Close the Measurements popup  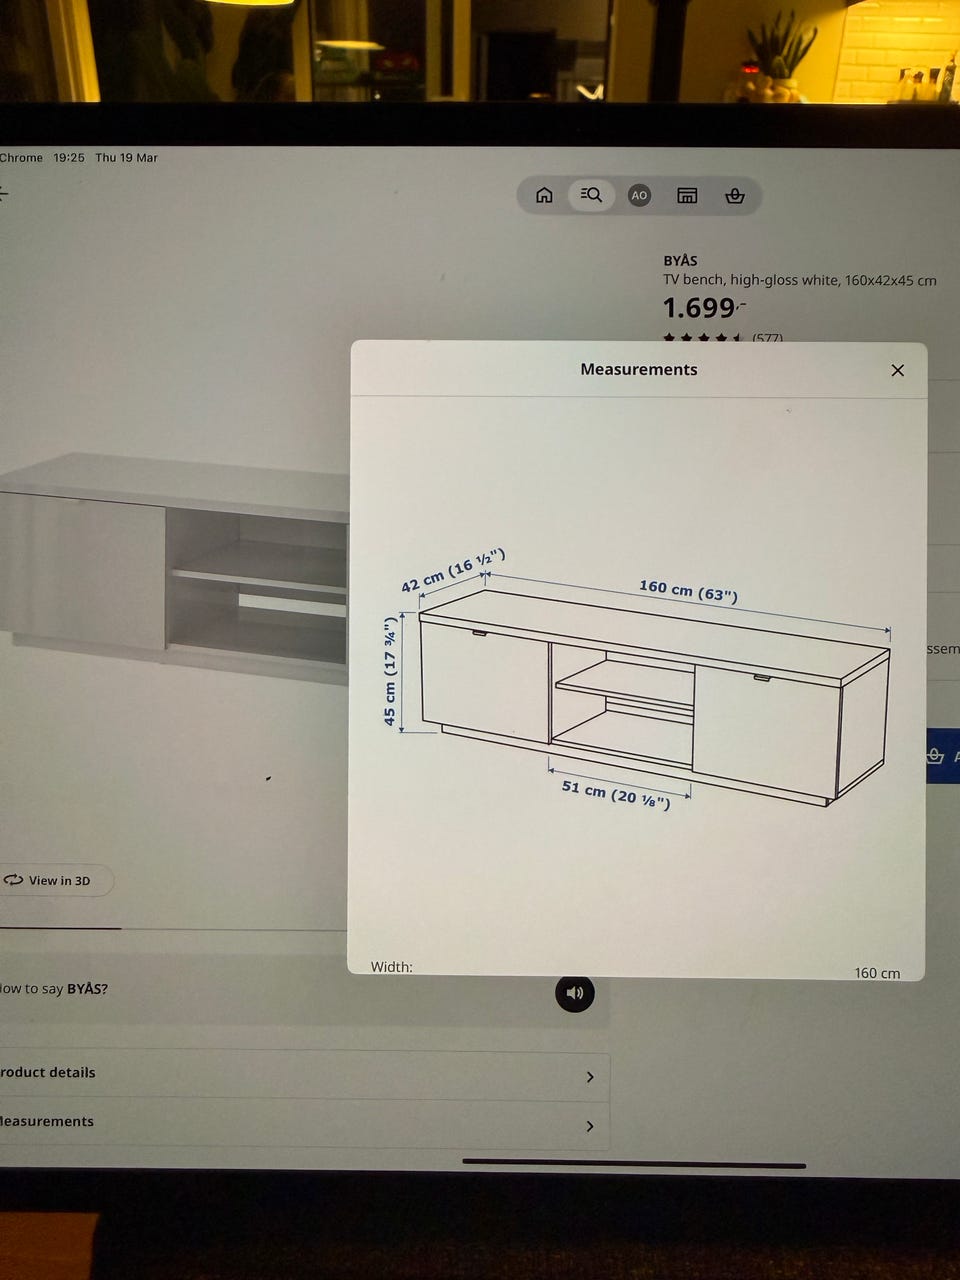(897, 370)
